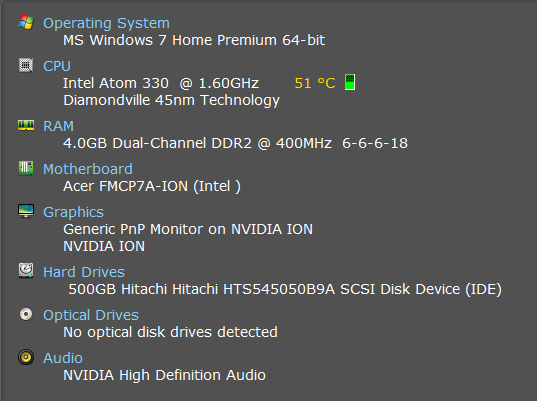The image size is (537, 401).
Task: Click the Audio speaker icon
Action: pyautogui.click(x=26, y=357)
